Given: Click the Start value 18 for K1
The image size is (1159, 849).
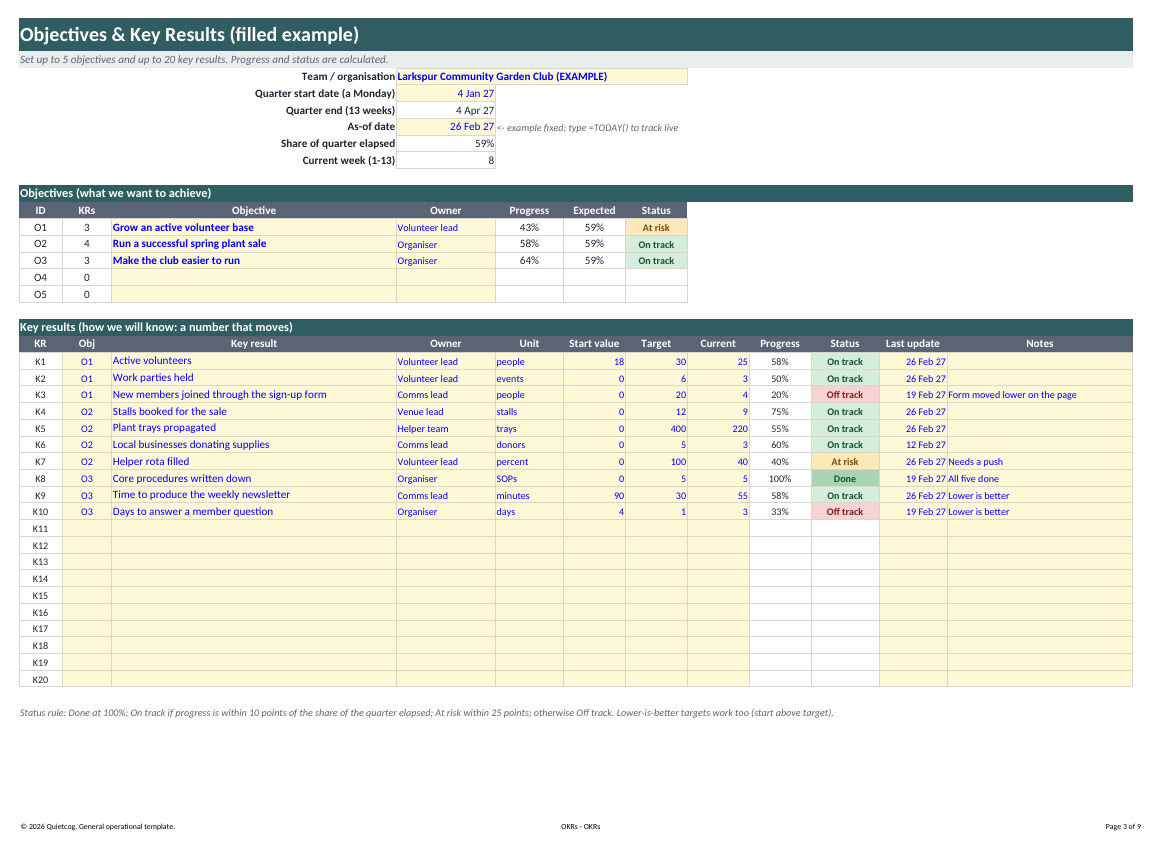Looking at the screenshot, I should [x=594, y=361].
